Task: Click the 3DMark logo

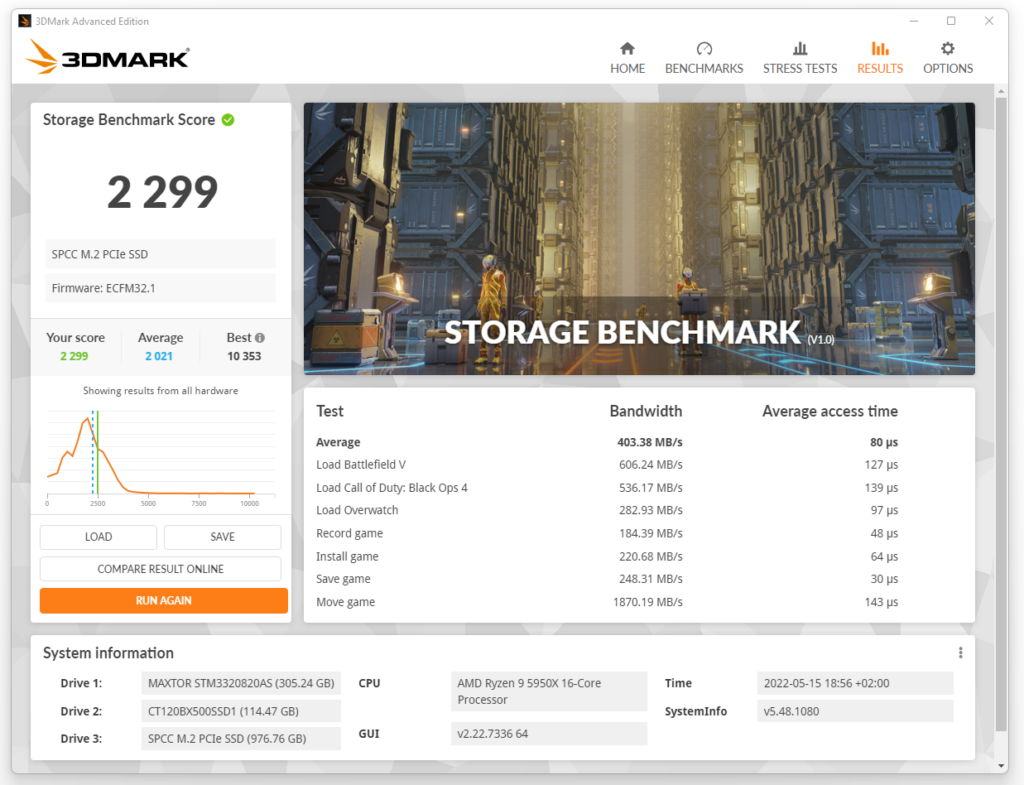Action: [108, 57]
